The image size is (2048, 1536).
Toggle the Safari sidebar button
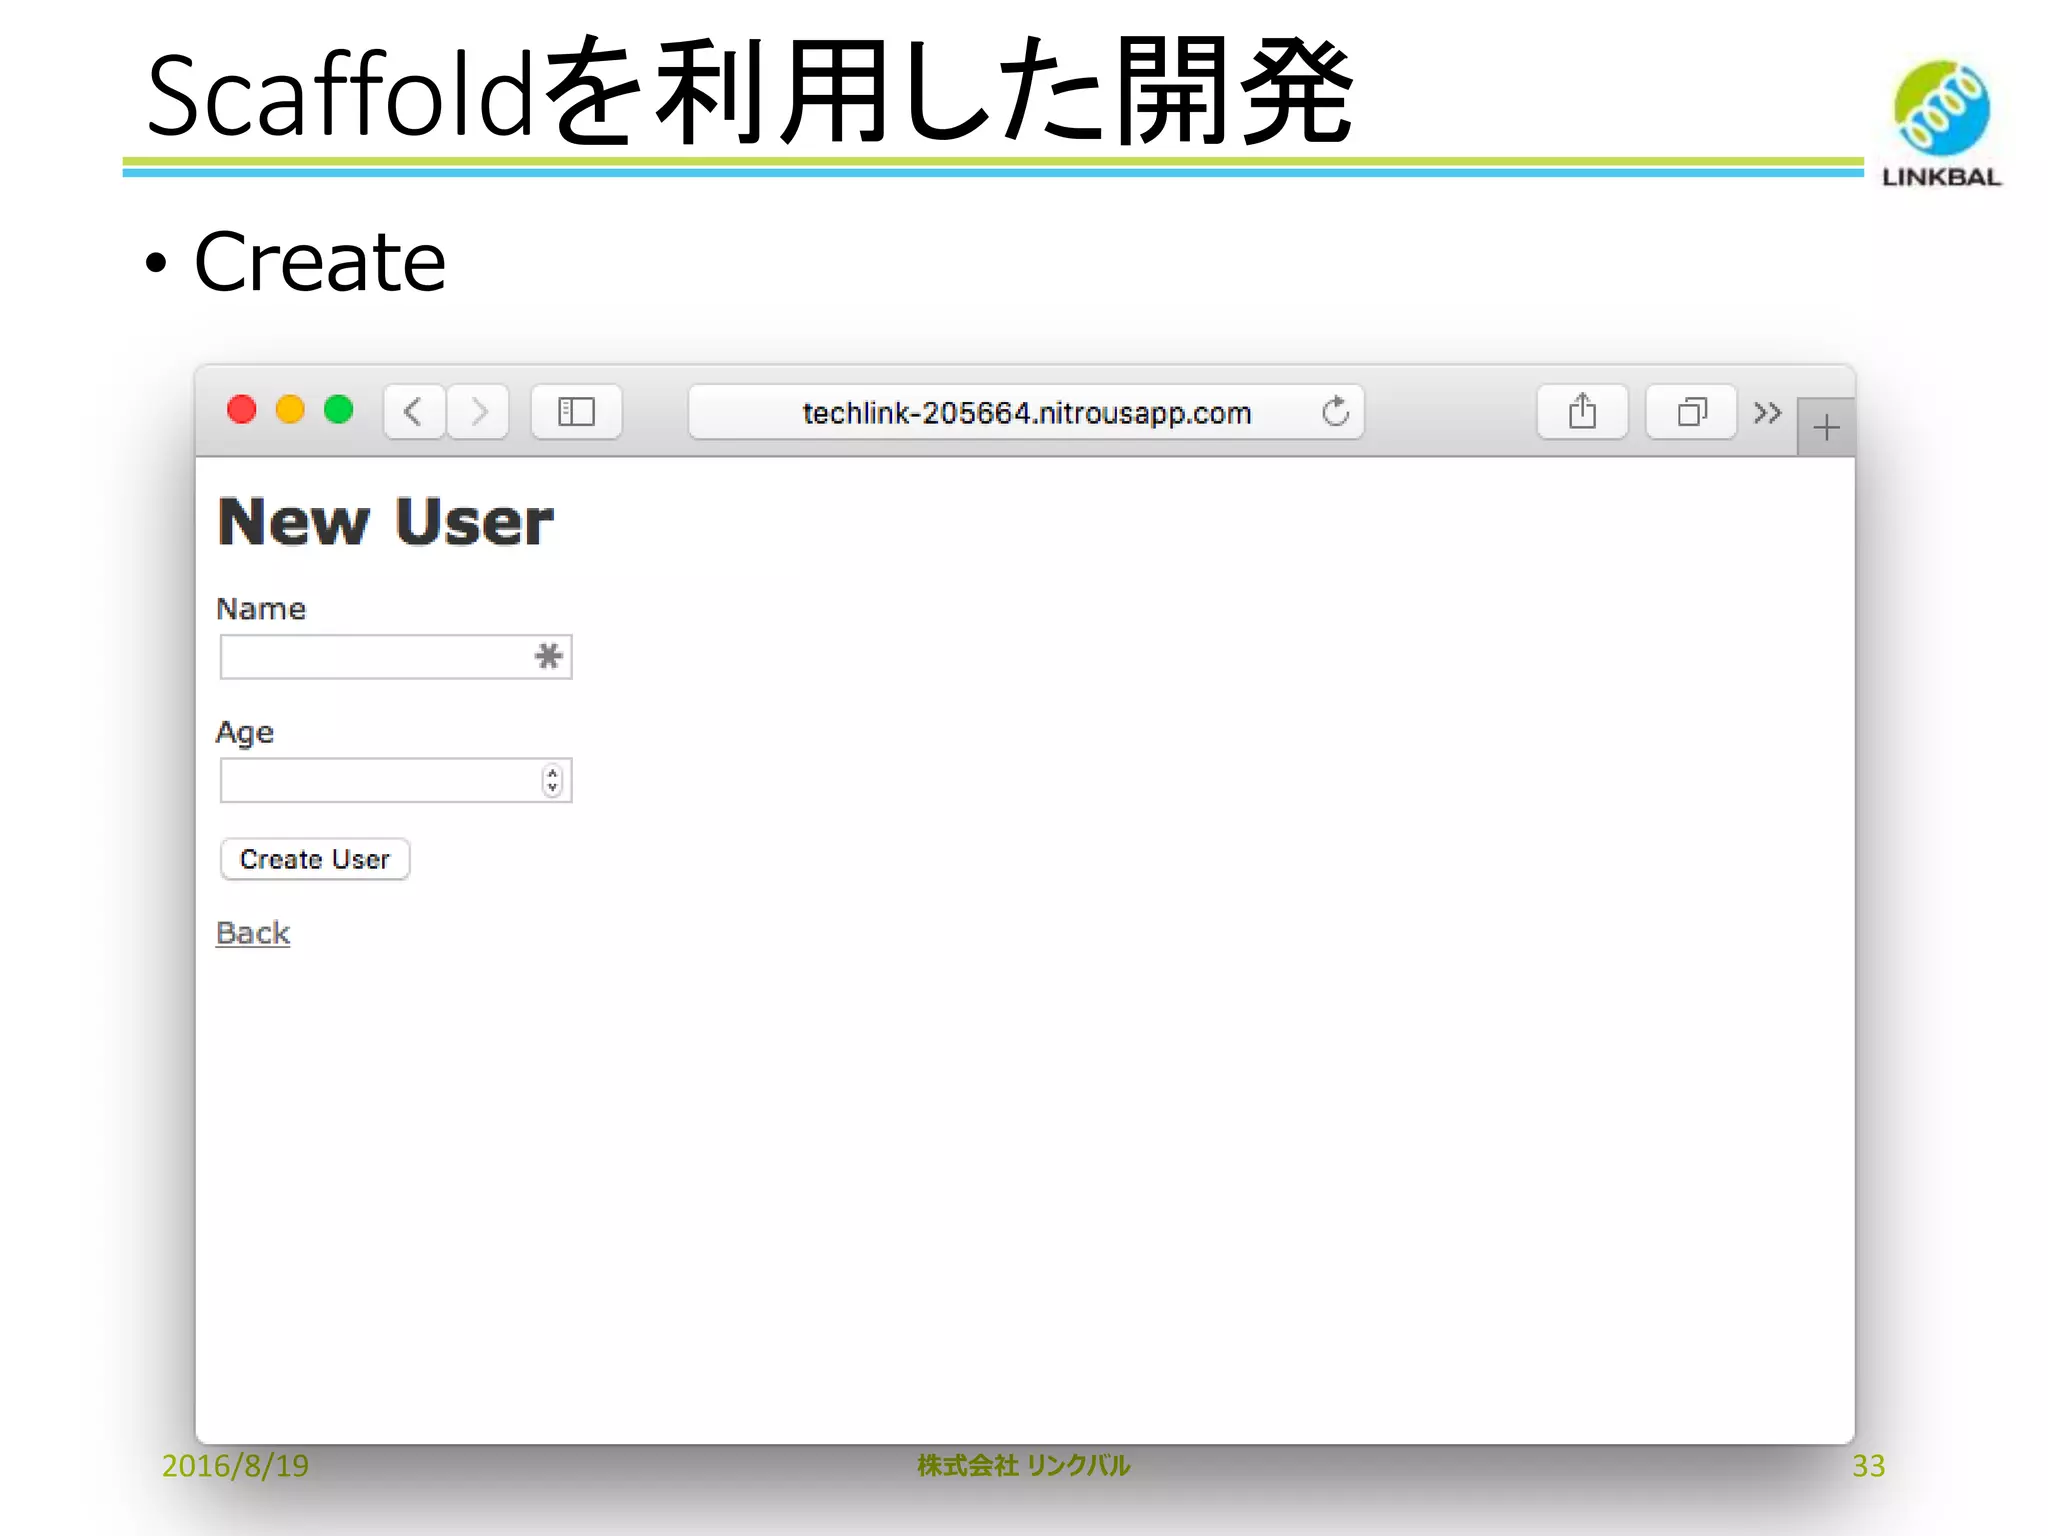coord(576,412)
